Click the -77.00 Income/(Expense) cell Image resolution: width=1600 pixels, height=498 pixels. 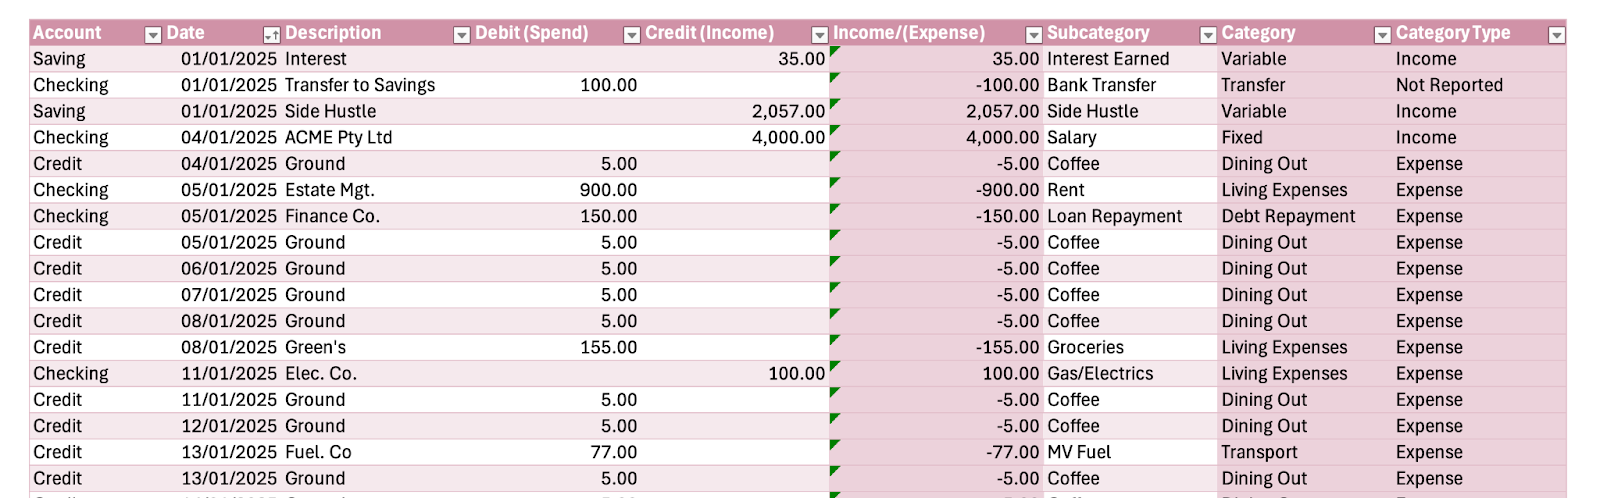click(x=937, y=452)
